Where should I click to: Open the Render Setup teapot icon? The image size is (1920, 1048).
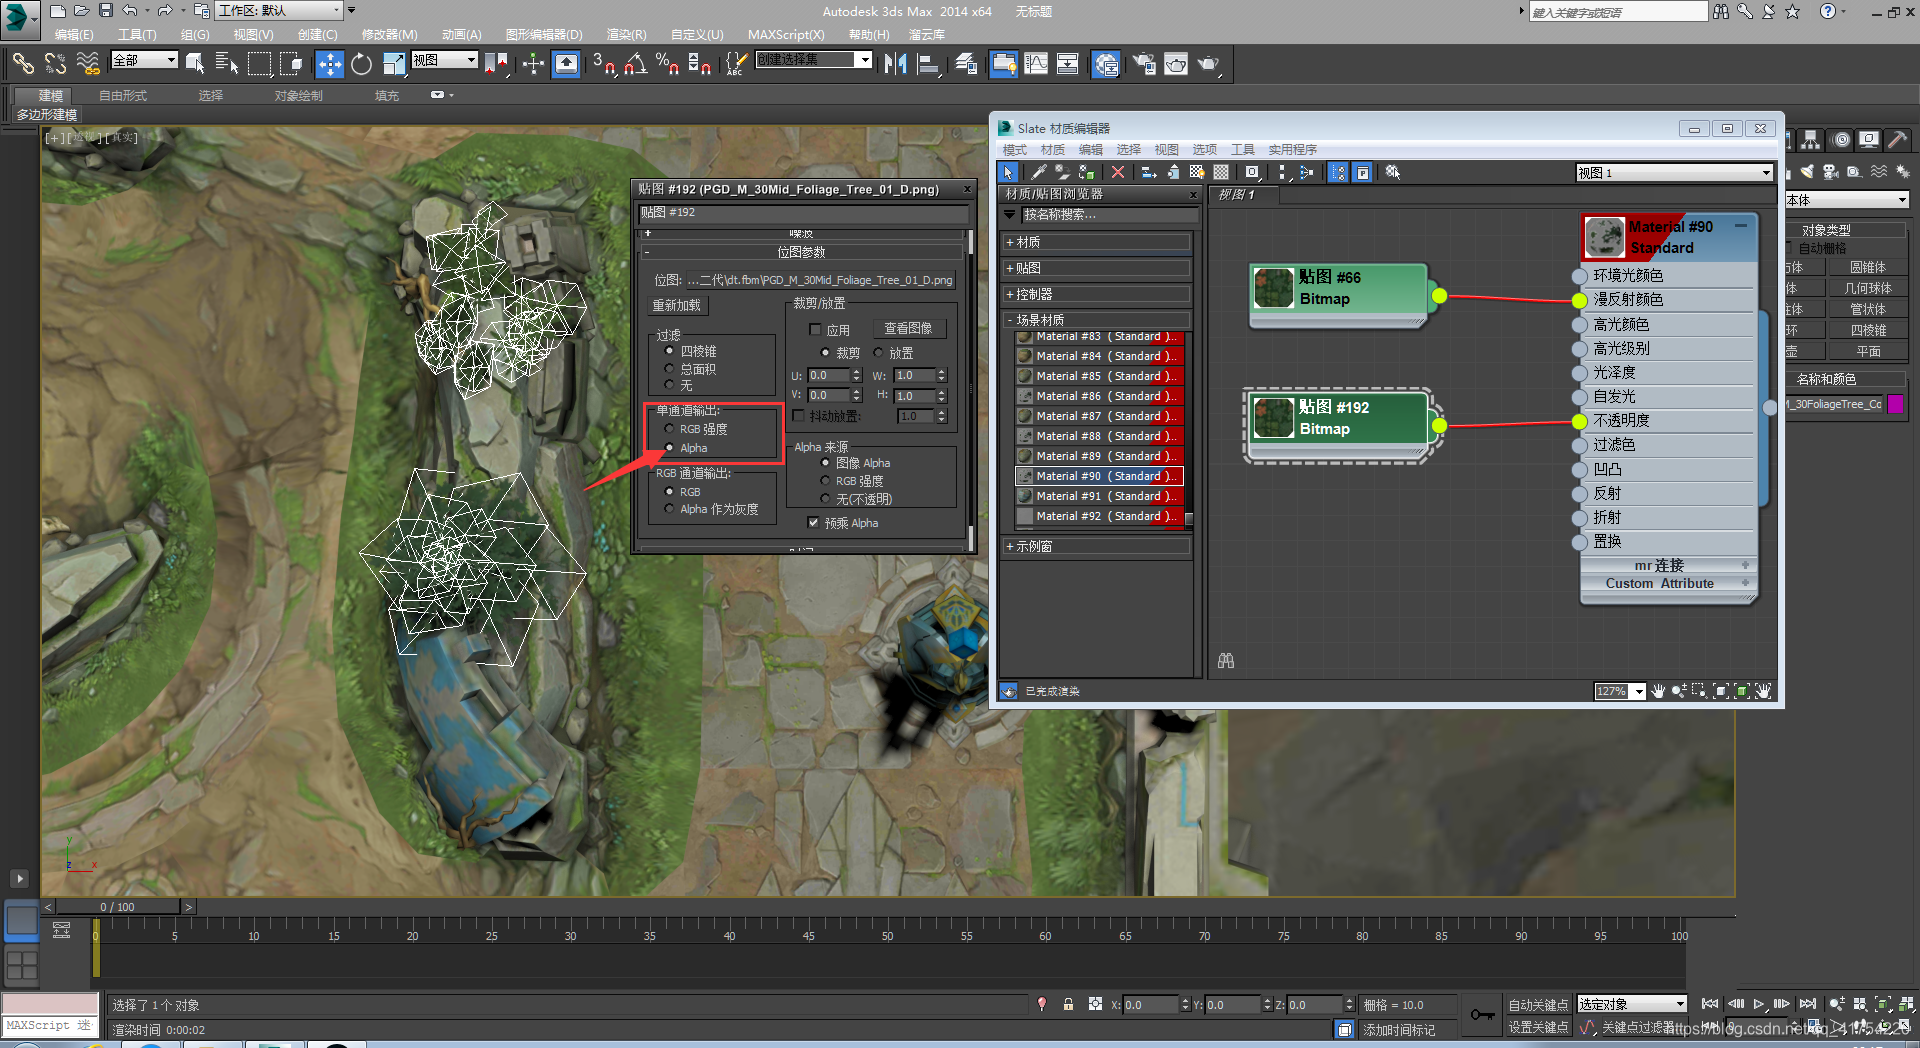point(1143,64)
